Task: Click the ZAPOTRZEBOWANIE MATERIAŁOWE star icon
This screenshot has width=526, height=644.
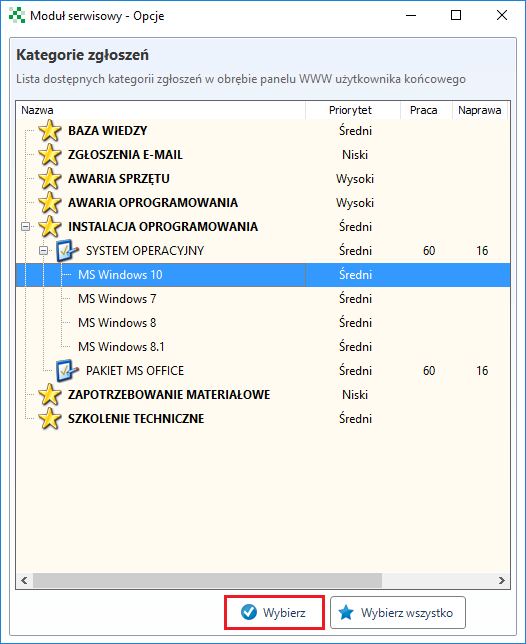Action: [50, 395]
